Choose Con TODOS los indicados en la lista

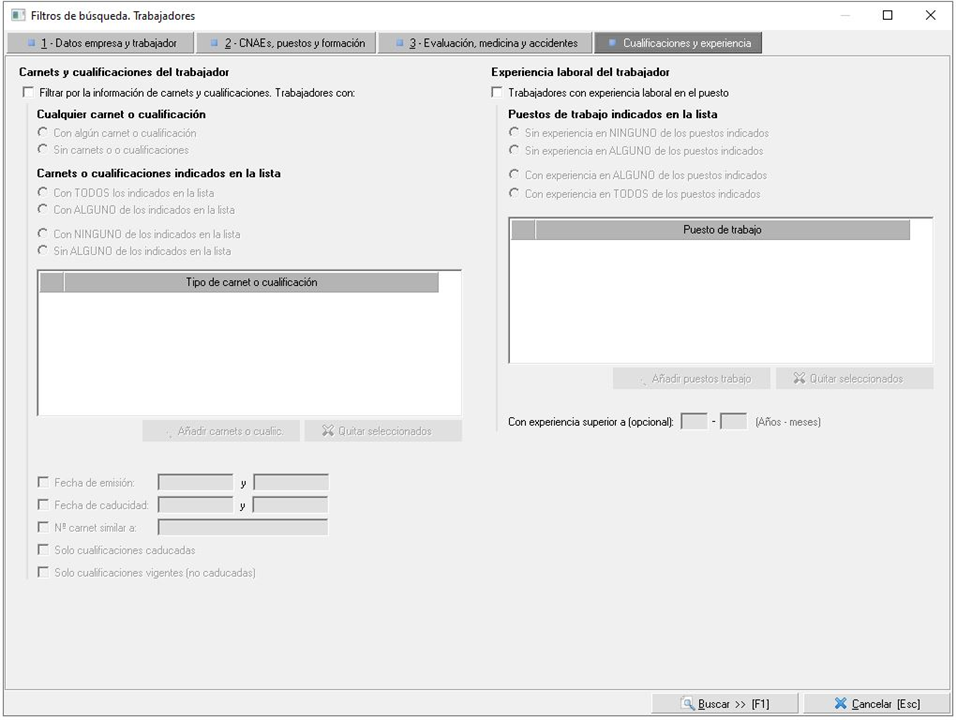pyautogui.click(x=43, y=192)
